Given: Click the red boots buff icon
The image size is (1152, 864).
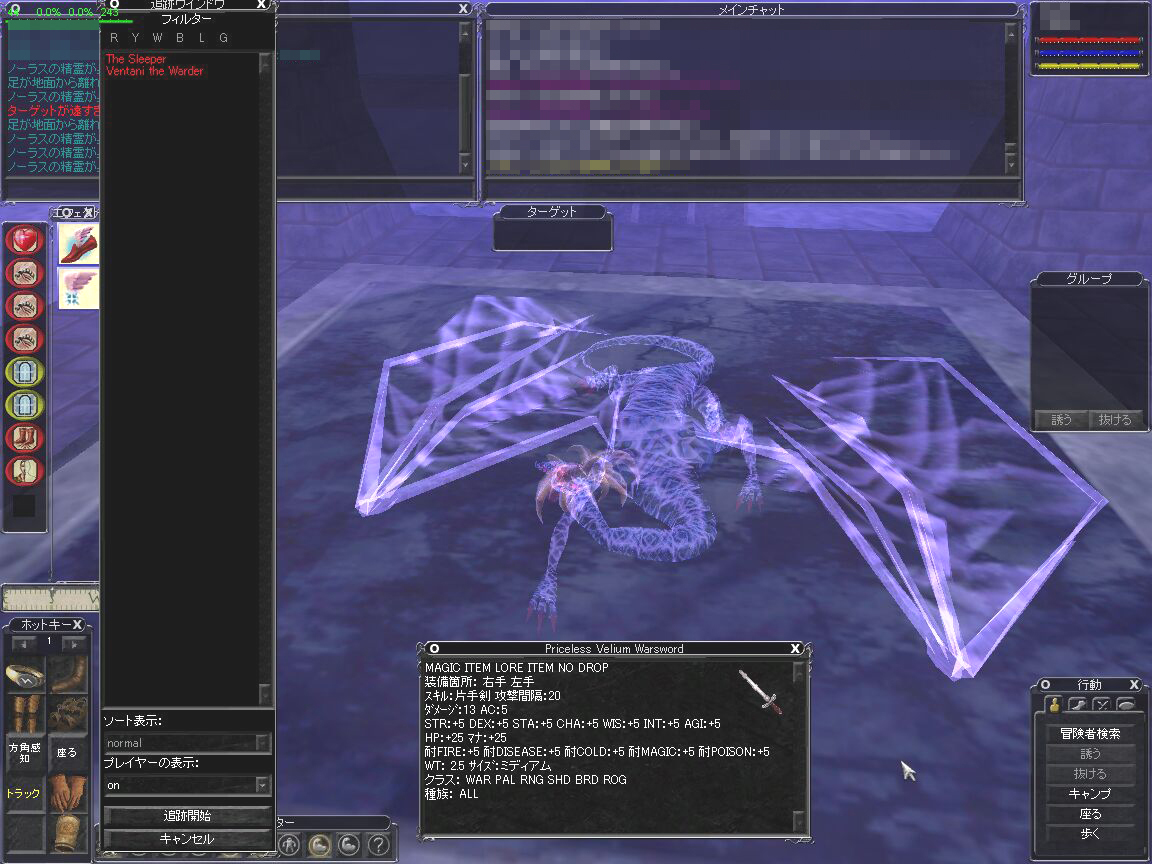Looking at the screenshot, I should 24,438.
